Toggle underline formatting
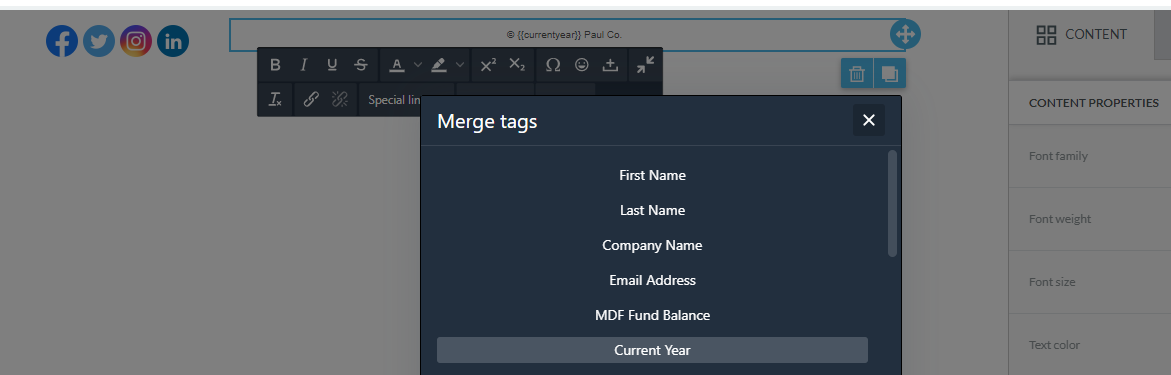Image resolution: width=1171 pixels, height=375 pixels. 332,65
